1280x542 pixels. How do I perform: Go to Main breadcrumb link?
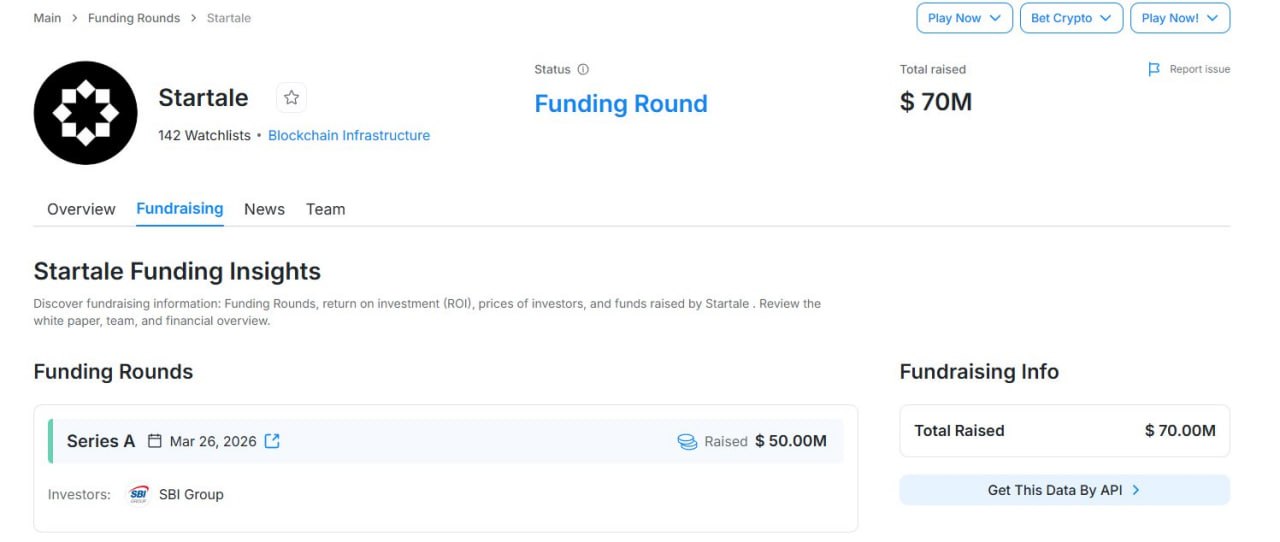coord(47,18)
